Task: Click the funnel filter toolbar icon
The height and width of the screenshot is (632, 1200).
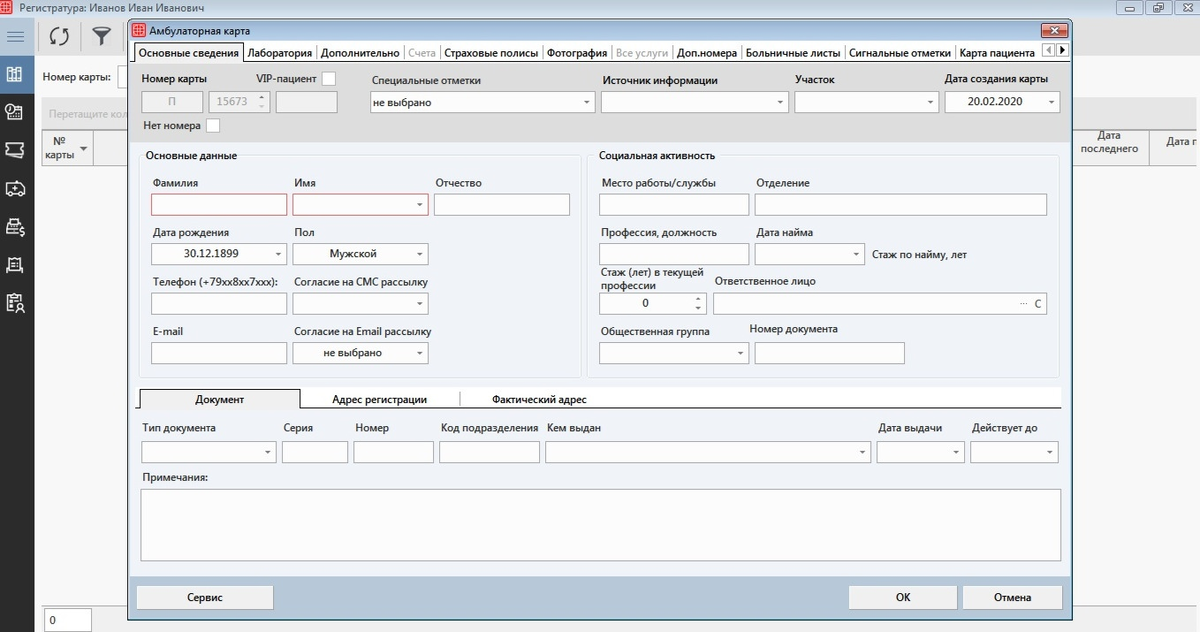Action: click(x=102, y=37)
